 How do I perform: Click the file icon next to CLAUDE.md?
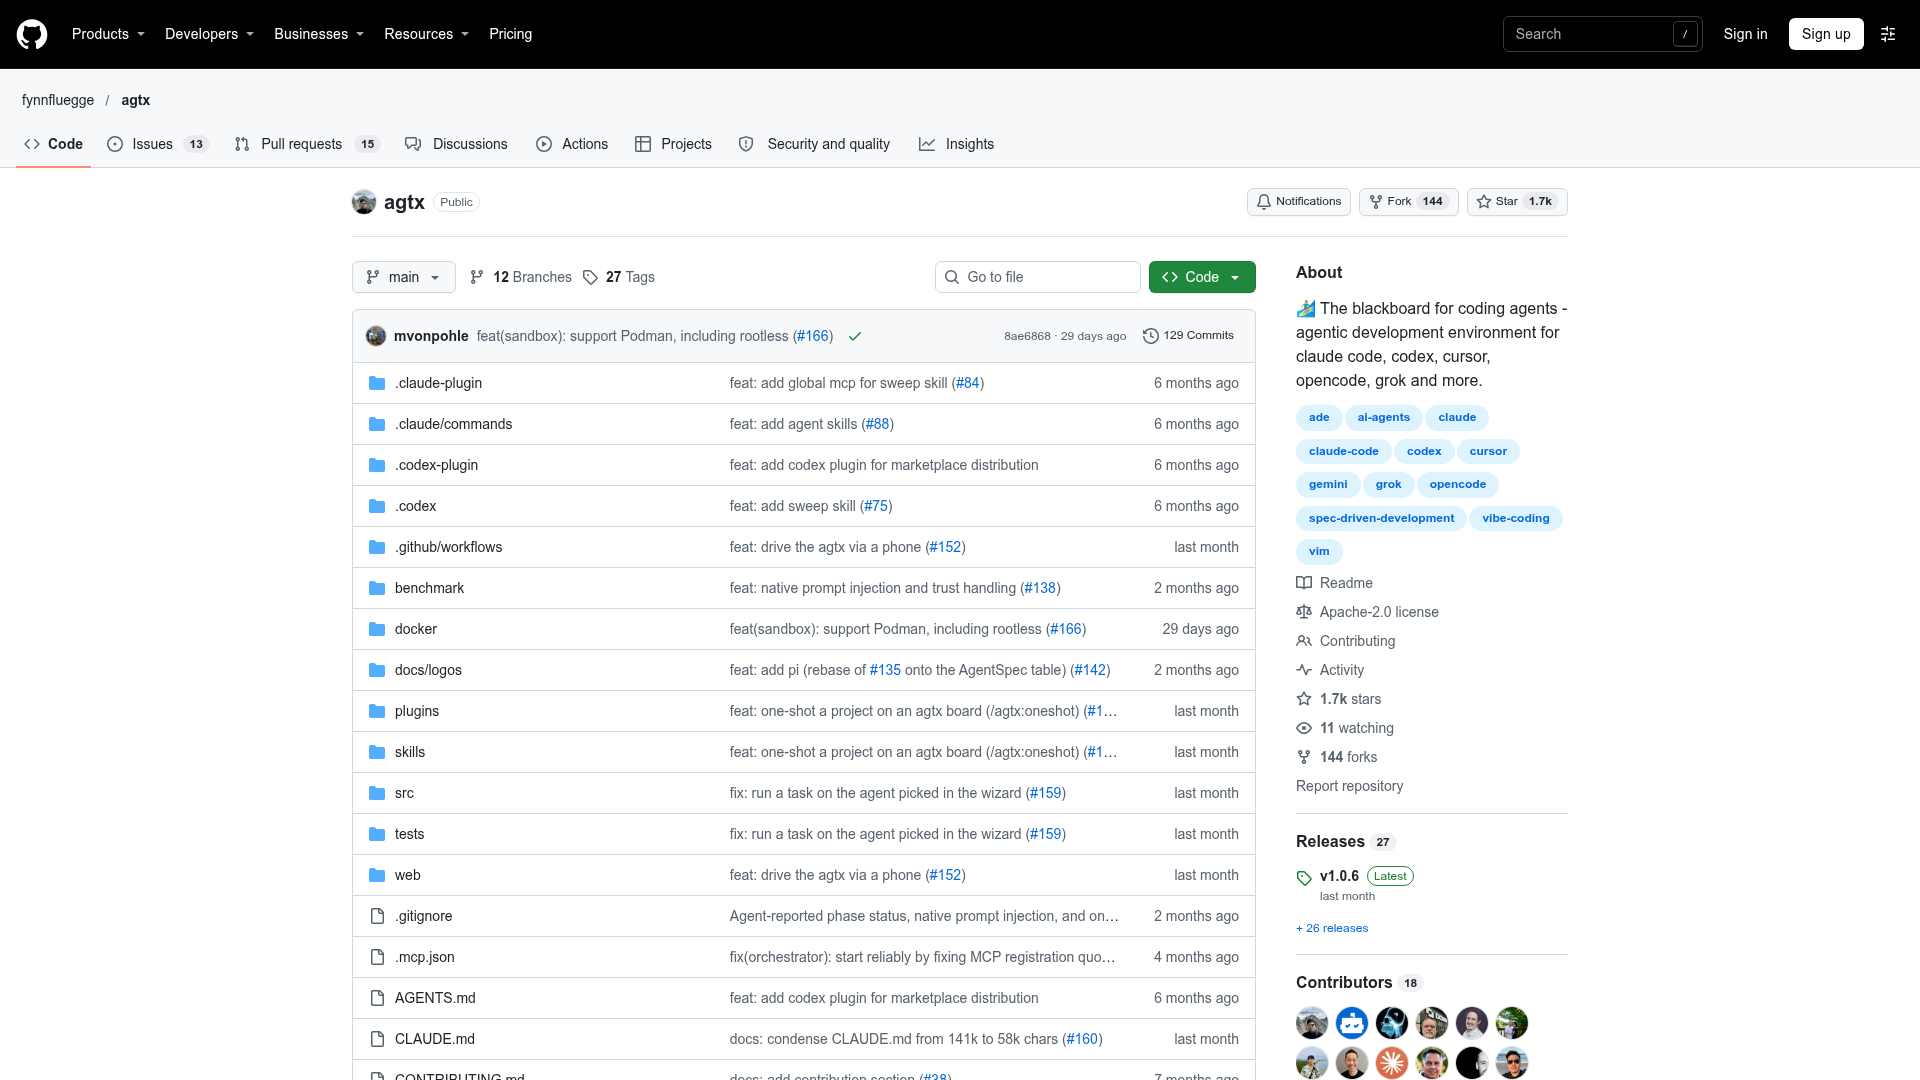(377, 1039)
